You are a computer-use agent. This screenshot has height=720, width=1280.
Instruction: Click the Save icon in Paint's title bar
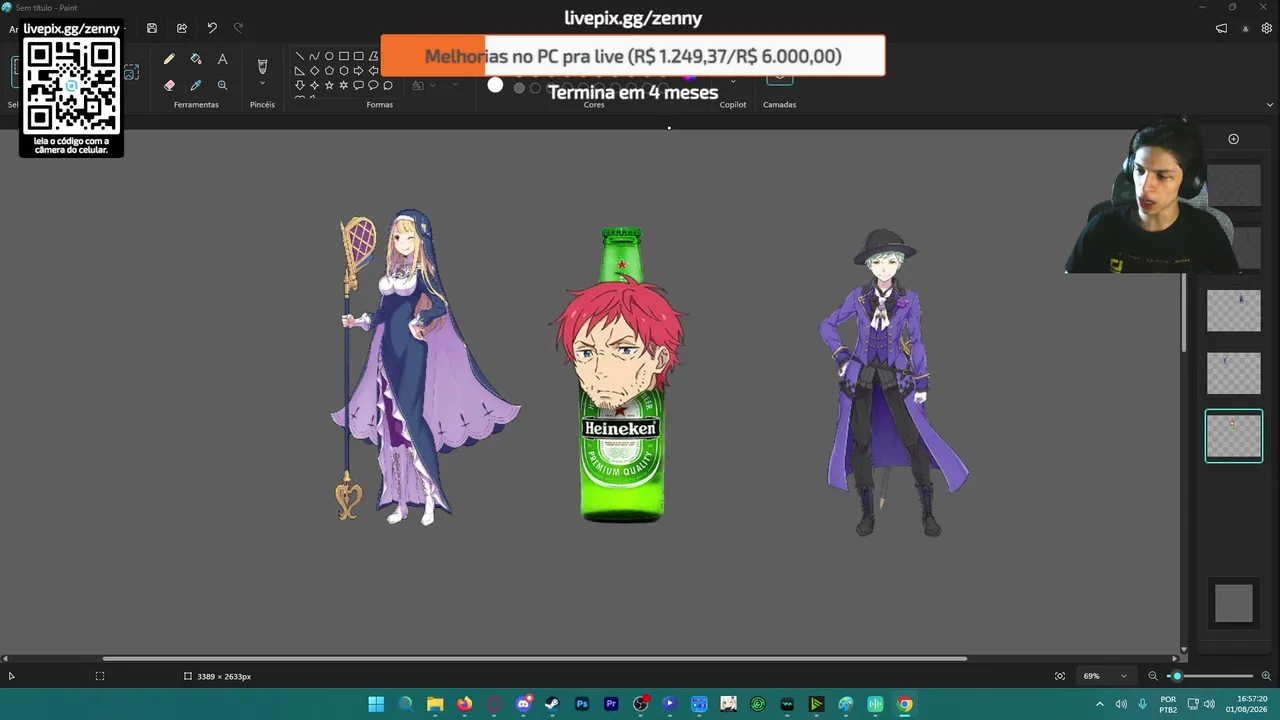click(x=152, y=28)
